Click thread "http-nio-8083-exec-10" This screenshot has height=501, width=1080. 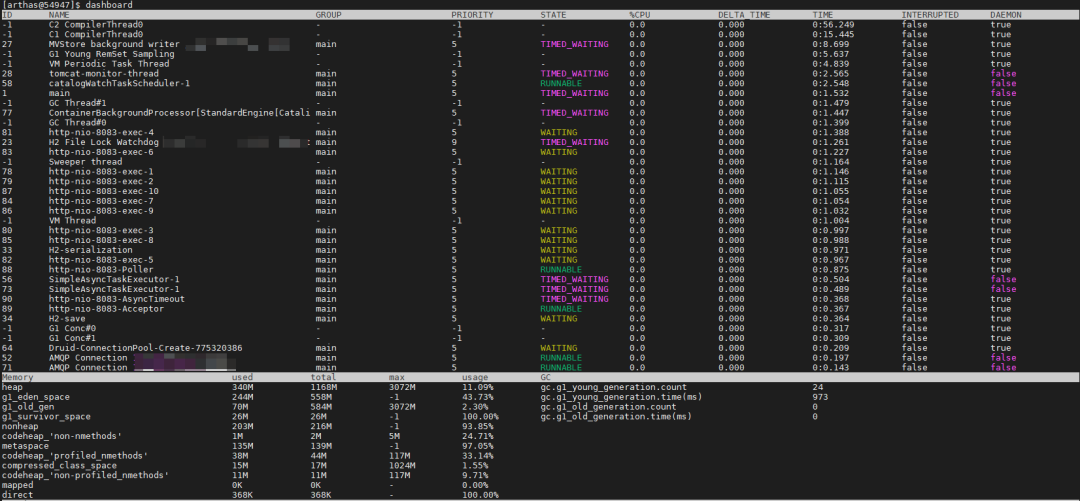point(104,191)
